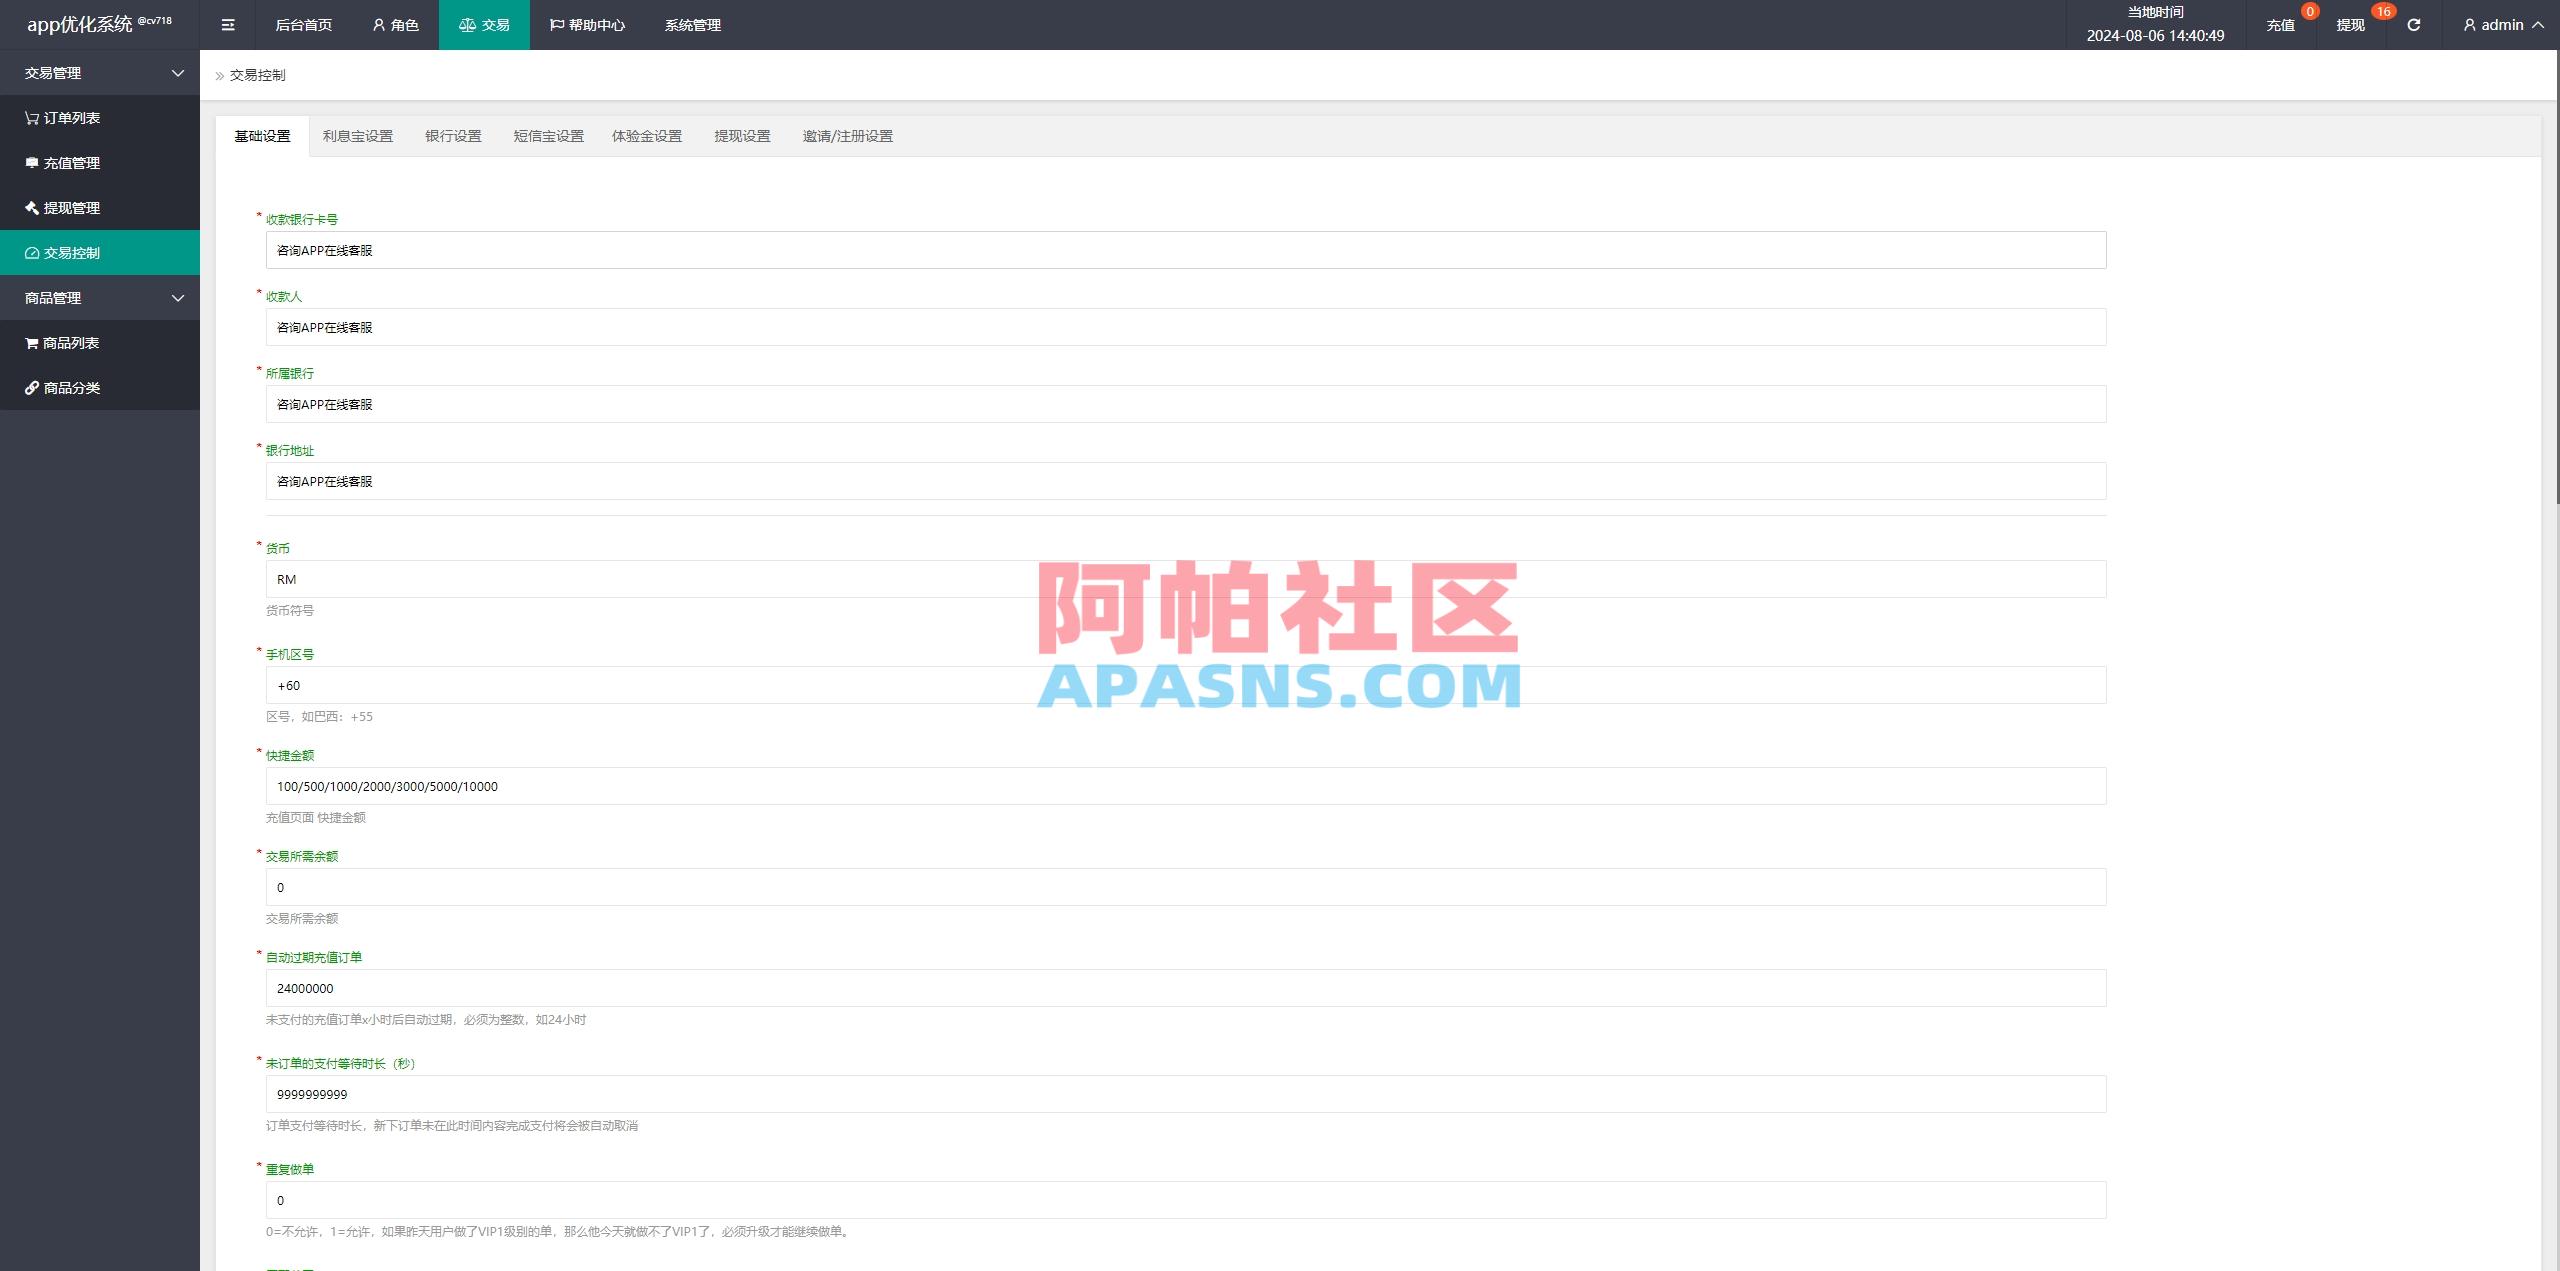Switch to the 银行设置 tab
The height and width of the screenshot is (1271, 2560).
[x=453, y=136]
